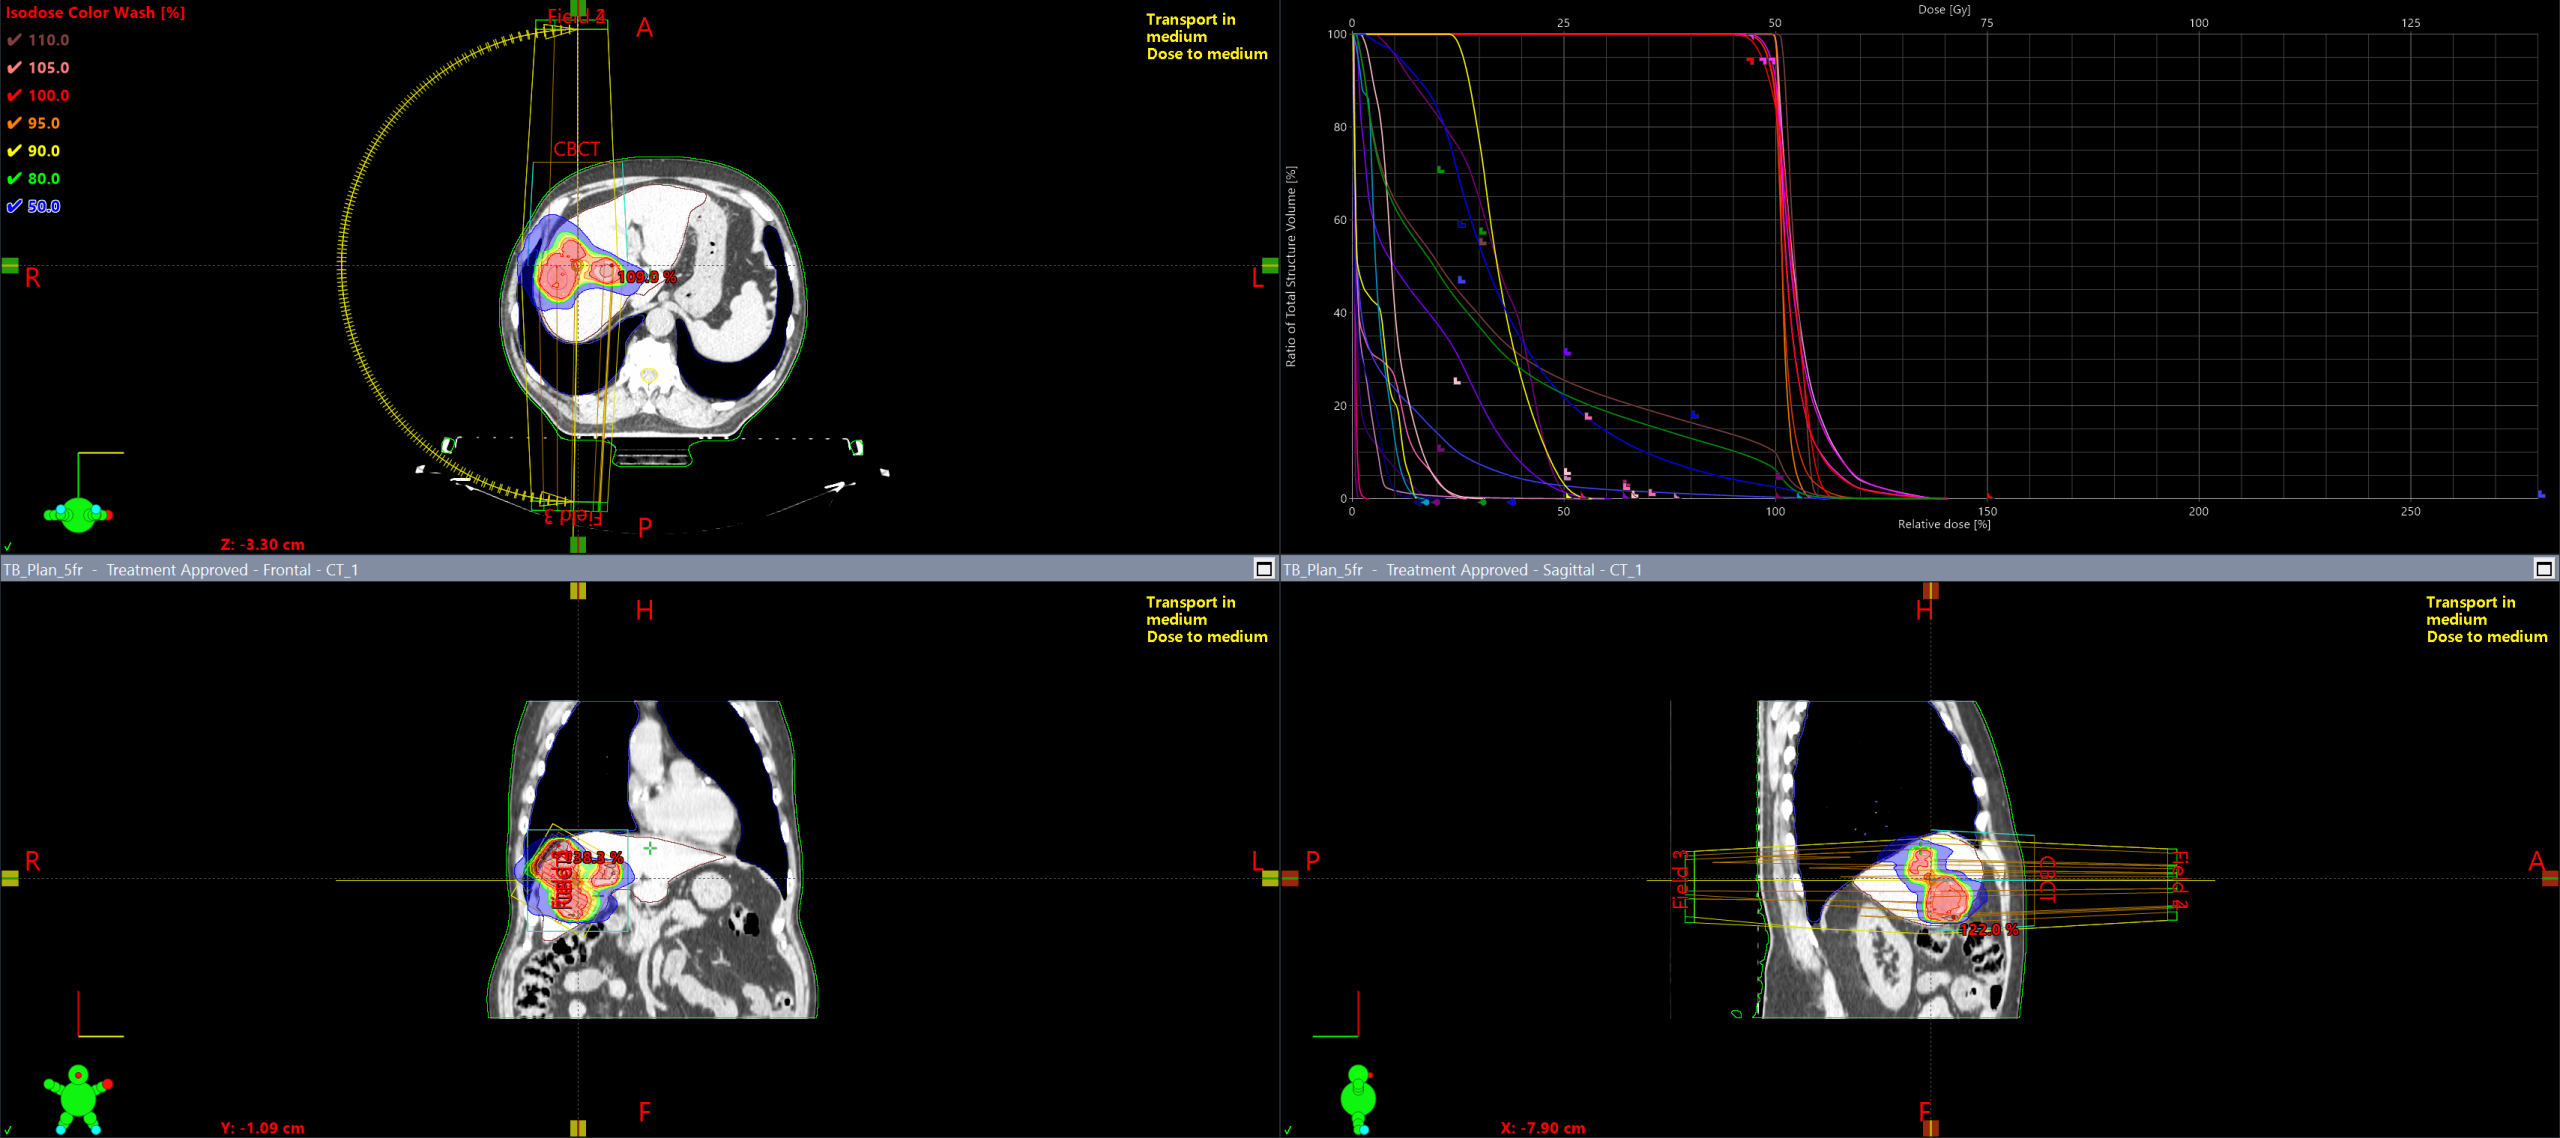
Task: Click the patient orientation figure in transversal view
Action: pyautogui.click(x=78, y=514)
